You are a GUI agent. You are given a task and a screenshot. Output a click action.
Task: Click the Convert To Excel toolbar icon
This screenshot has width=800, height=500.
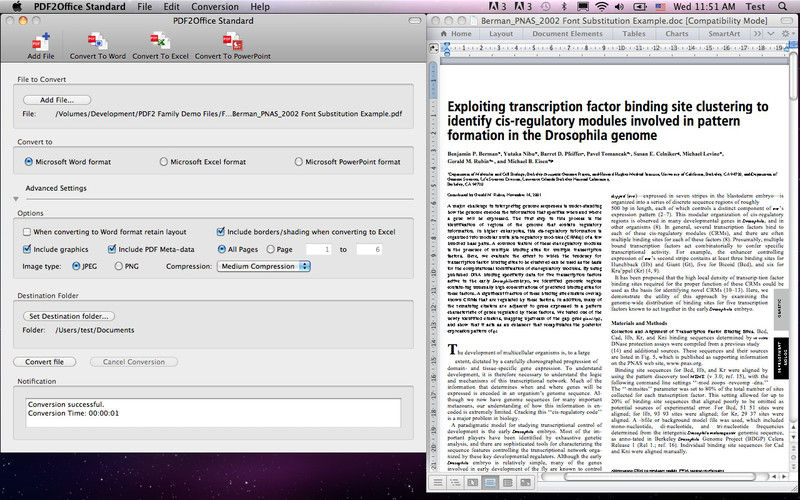click(x=160, y=45)
